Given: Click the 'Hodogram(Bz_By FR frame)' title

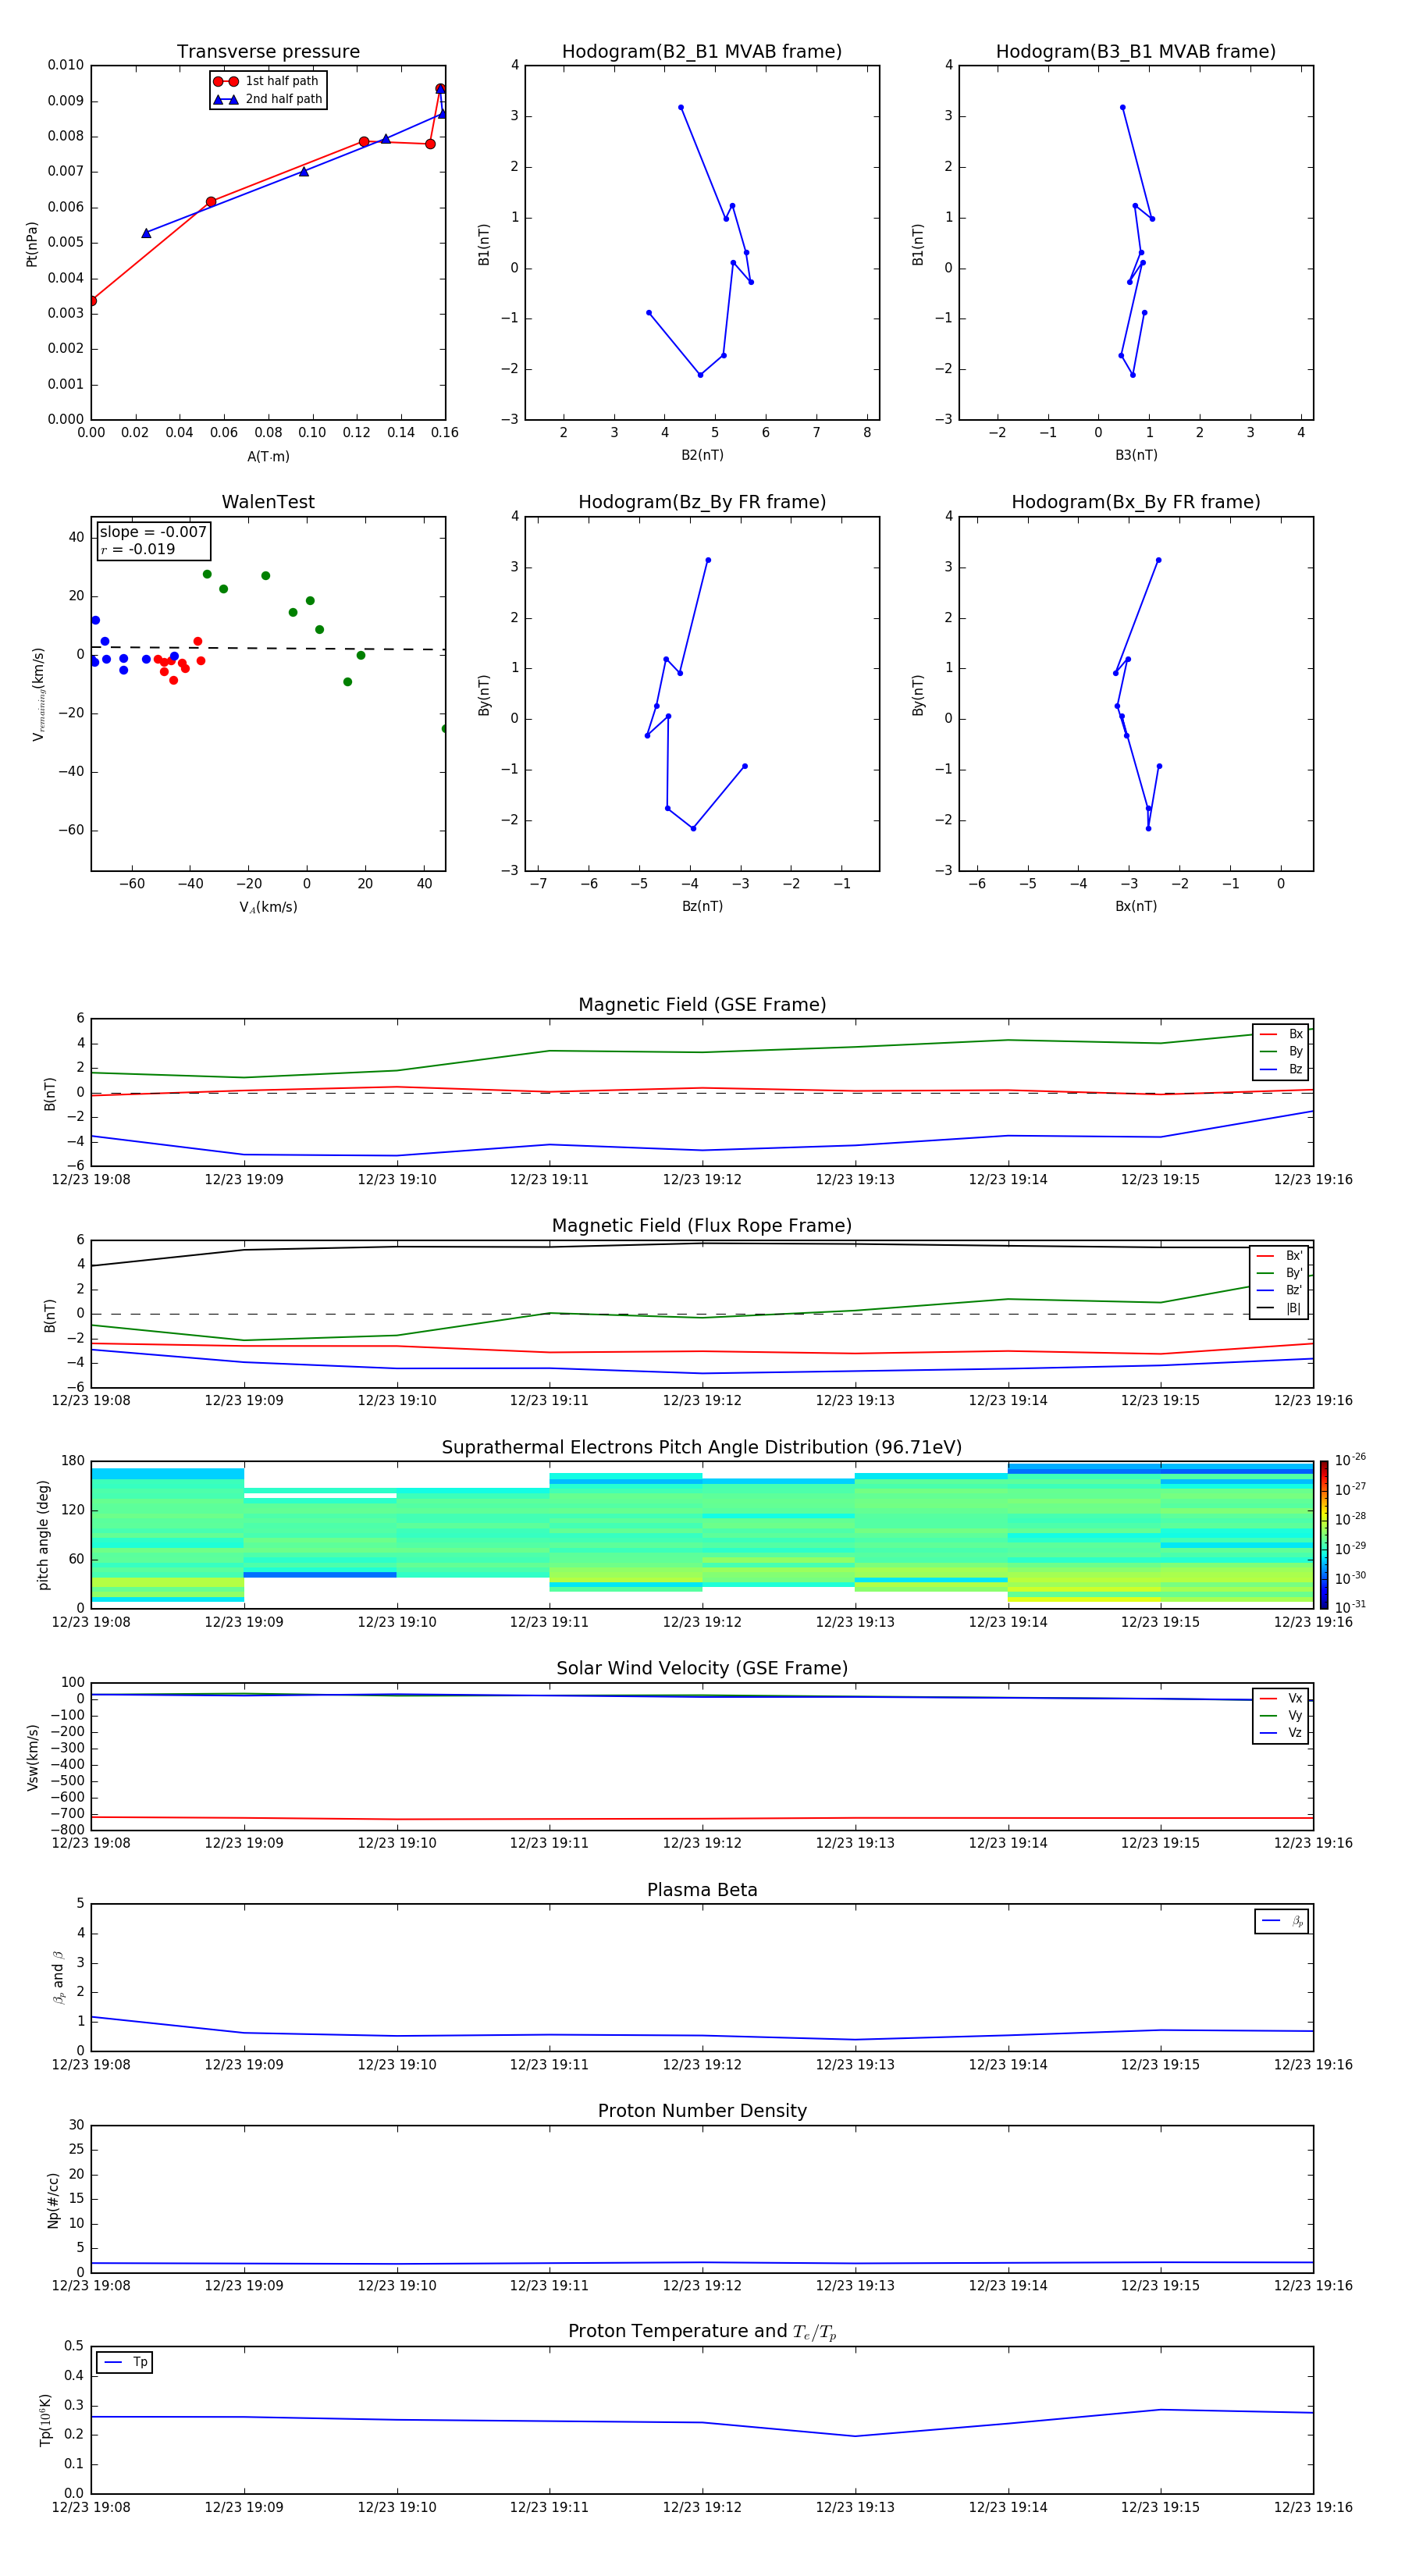Looking at the screenshot, I should [x=702, y=502].
